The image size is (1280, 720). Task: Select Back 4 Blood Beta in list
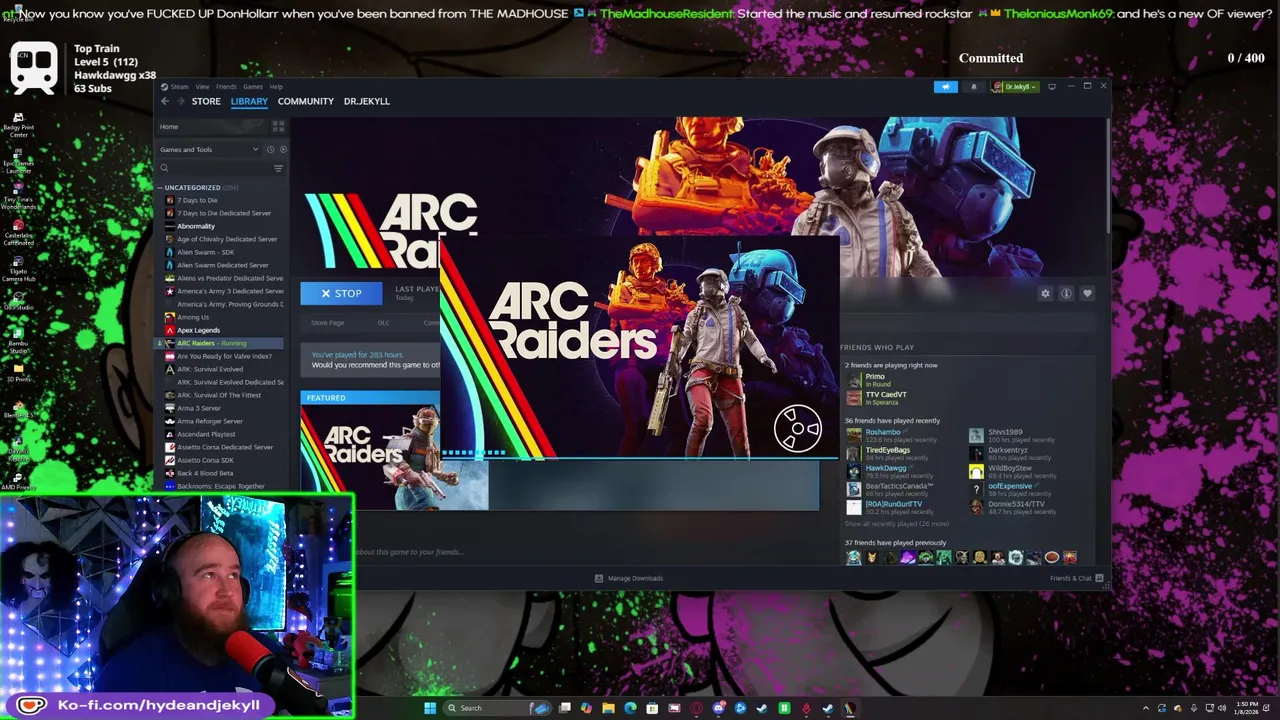click(205, 473)
